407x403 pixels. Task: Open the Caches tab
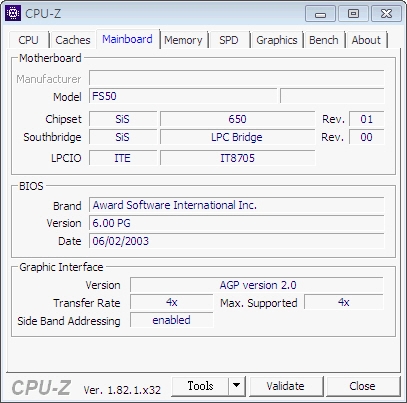pyautogui.click(x=73, y=40)
